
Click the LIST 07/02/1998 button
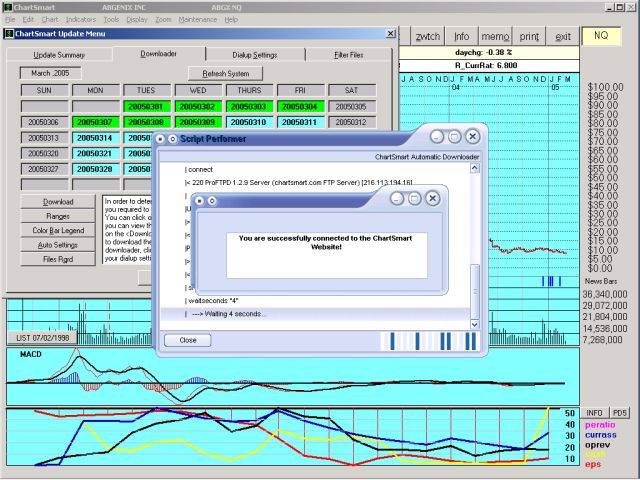click(x=42, y=338)
